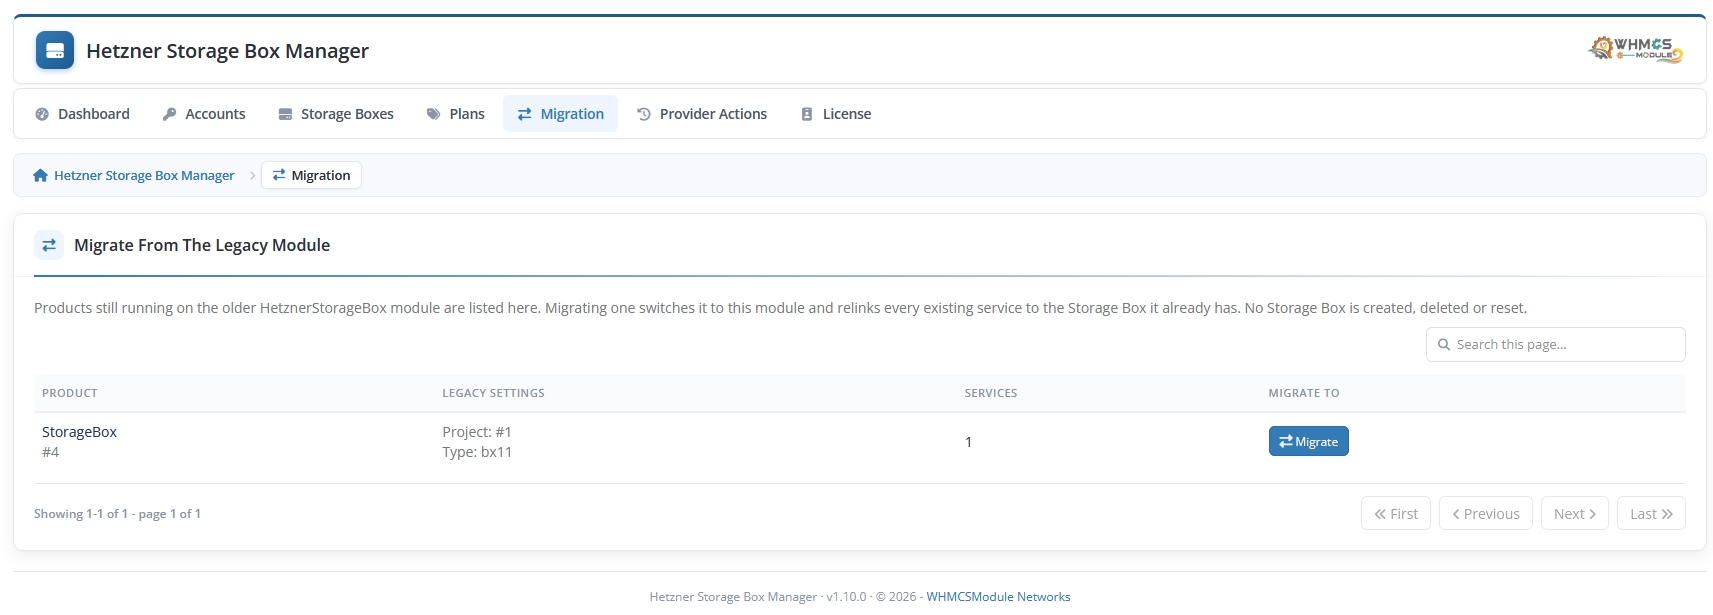Open the Provider Actions tab
1713x615 pixels.
coord(702,114)
